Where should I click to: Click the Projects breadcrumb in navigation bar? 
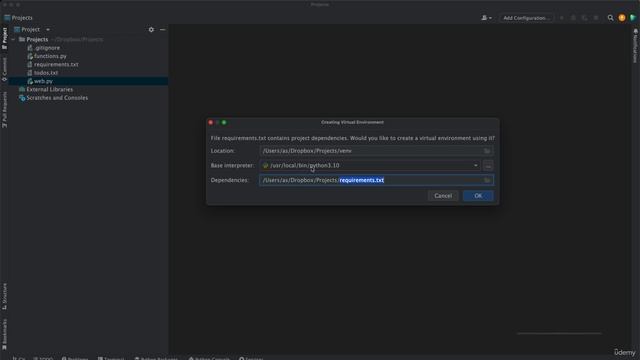(18, 18)
